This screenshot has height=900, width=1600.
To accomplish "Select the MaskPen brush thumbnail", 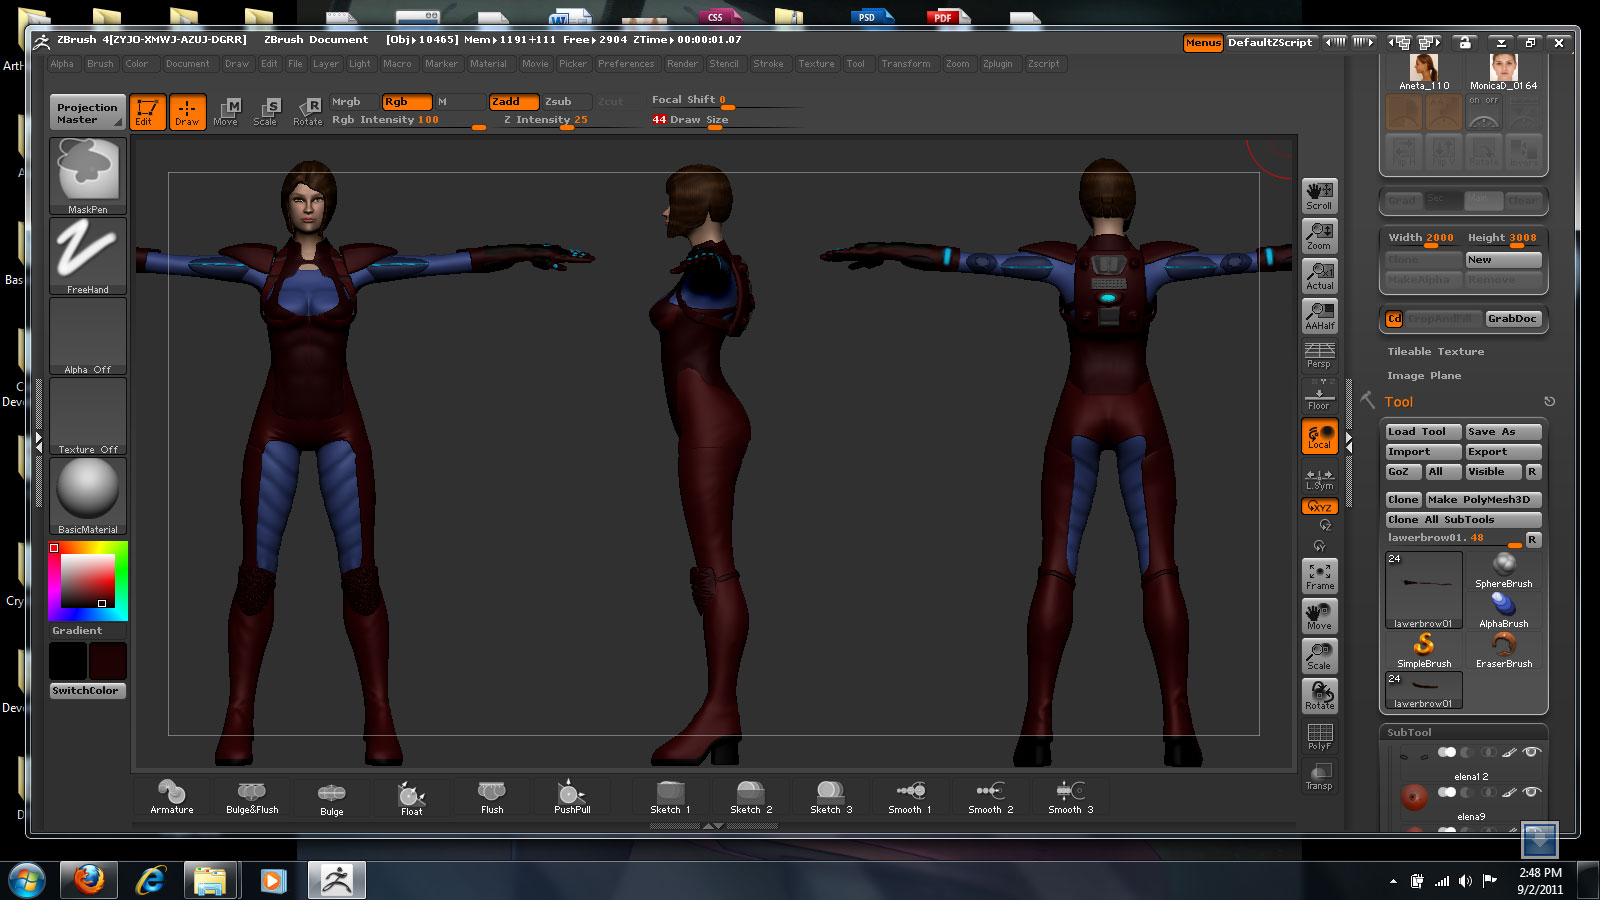I will [x=88, y=175].
